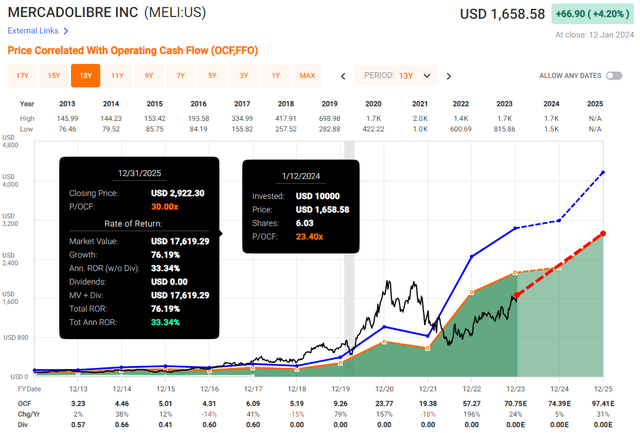The image size is (640, 433).
Task: Click the 30.00x P/OCF value in tooltip
Action: (x=164, y=207)
